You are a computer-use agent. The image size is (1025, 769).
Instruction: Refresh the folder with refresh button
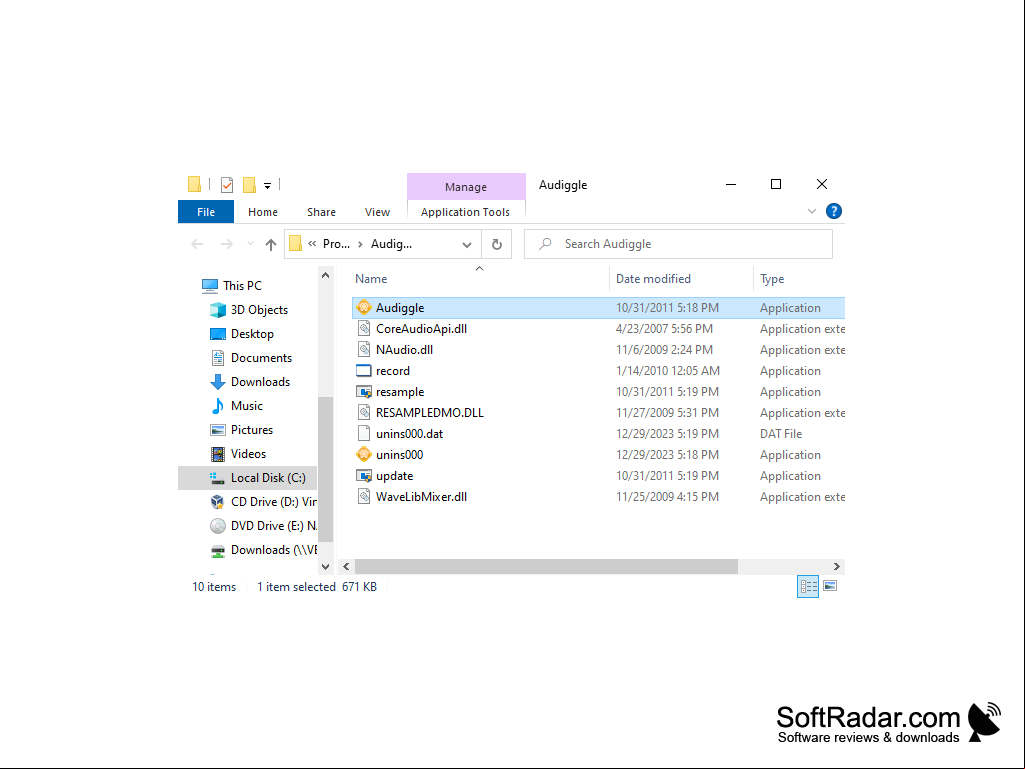pyautogui.click(x=497, y=244)
